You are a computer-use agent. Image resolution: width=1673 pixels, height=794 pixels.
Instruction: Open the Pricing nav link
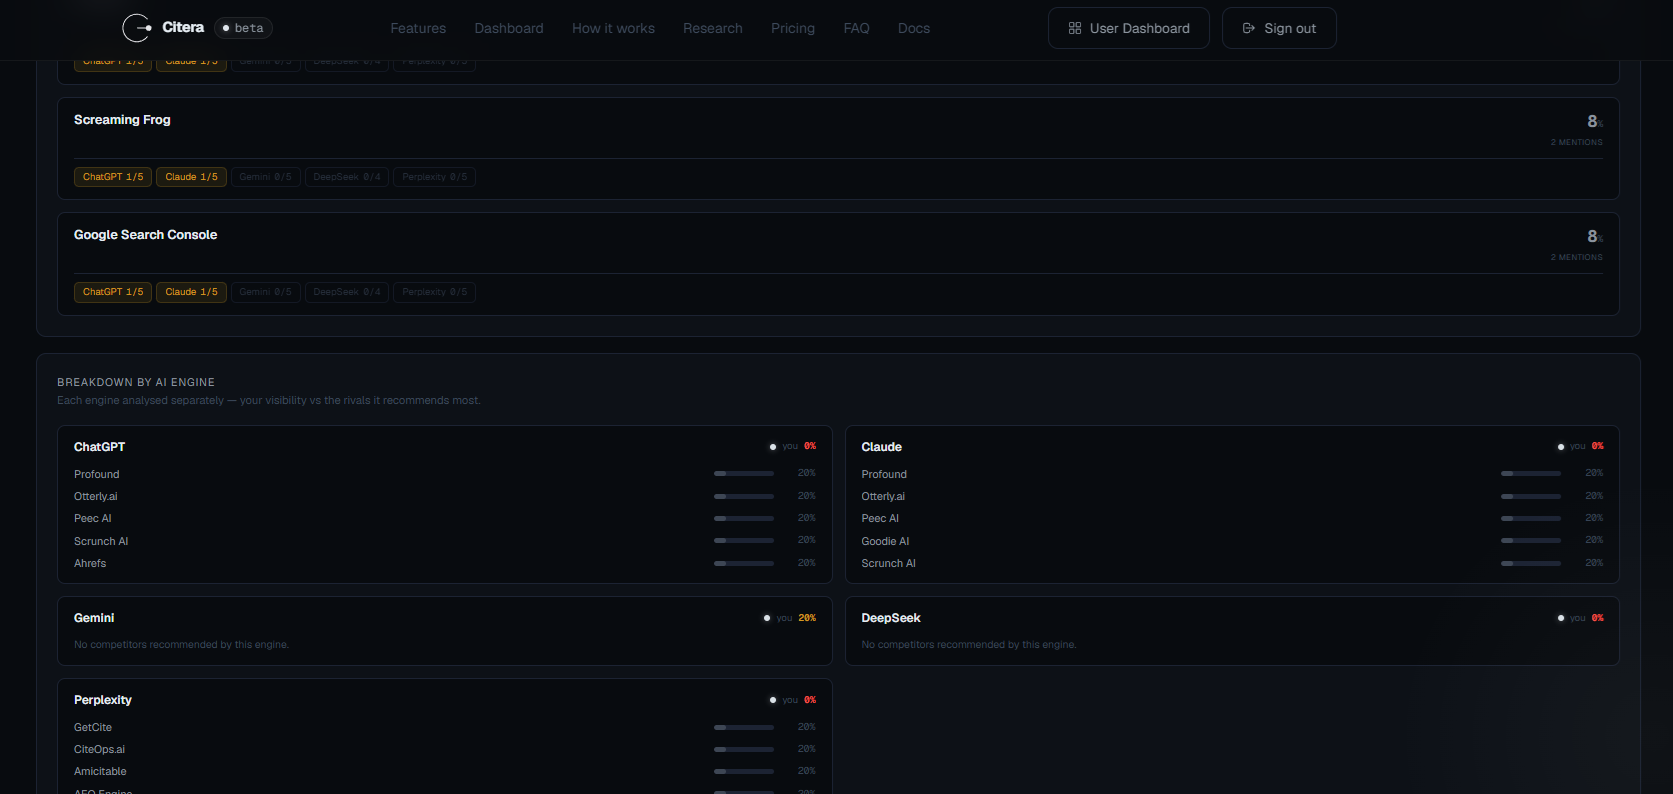(793, 28)
